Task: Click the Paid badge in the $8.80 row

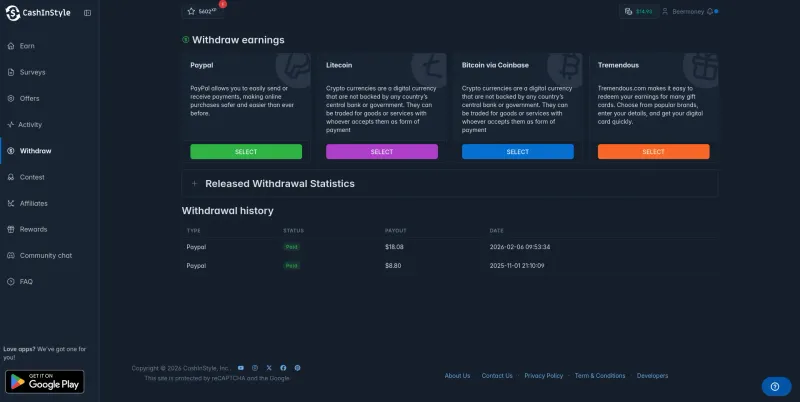Action: (291, 266)
